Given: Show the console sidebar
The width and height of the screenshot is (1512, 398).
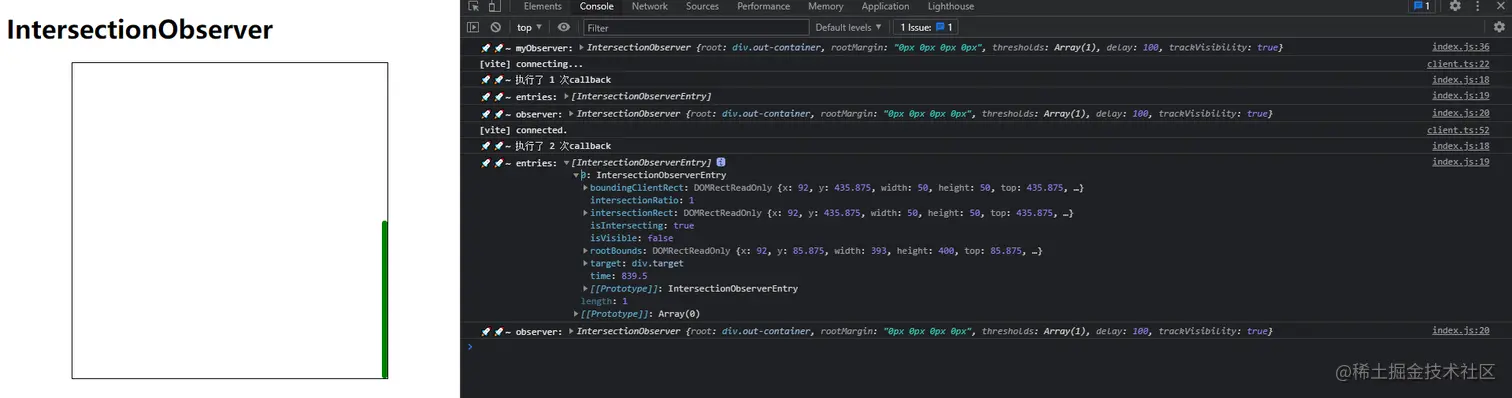Looking at the screenshot, I should [474, 28].
